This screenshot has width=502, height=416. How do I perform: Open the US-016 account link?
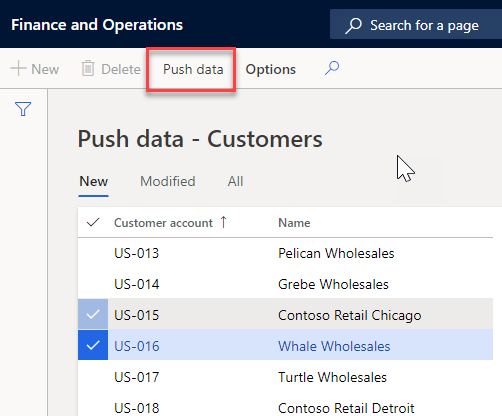(x=136, y=346)
